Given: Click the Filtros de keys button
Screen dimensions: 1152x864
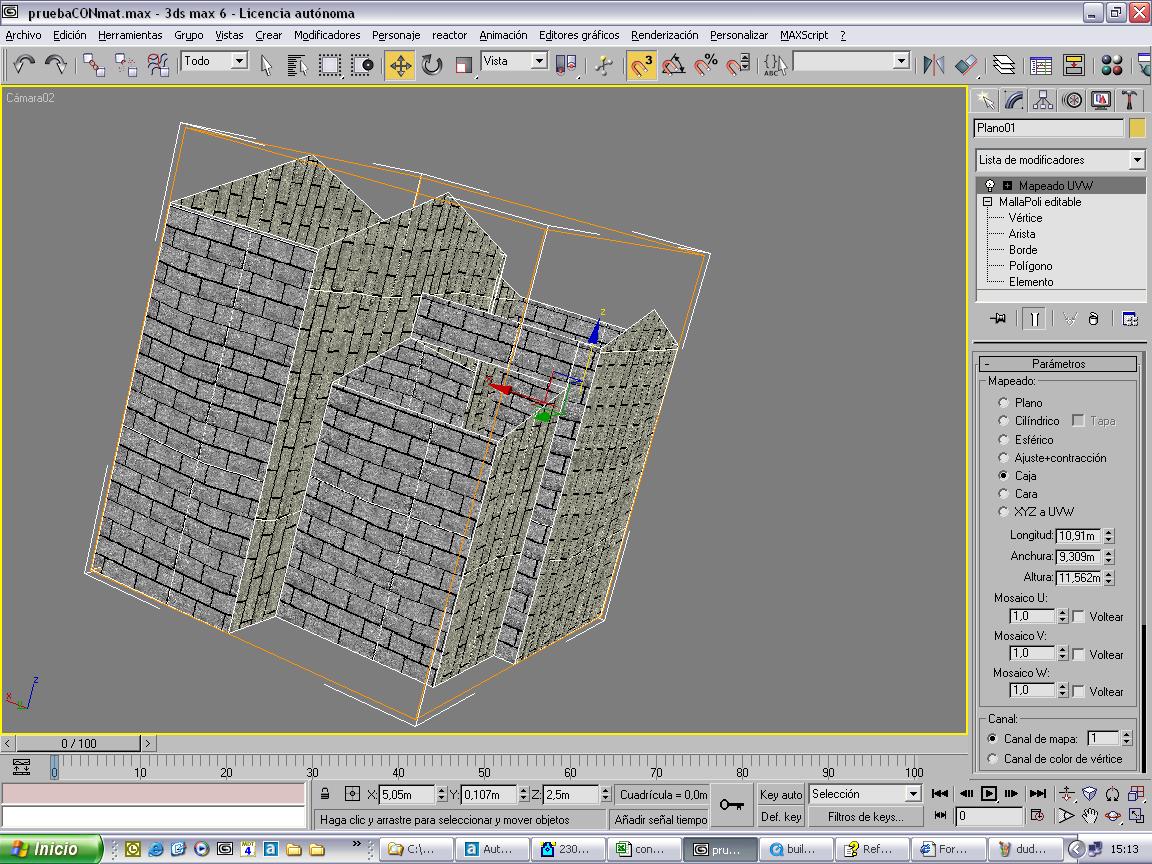Looking at the screenshot, I should pyautogui.click(x=865, y=817).
